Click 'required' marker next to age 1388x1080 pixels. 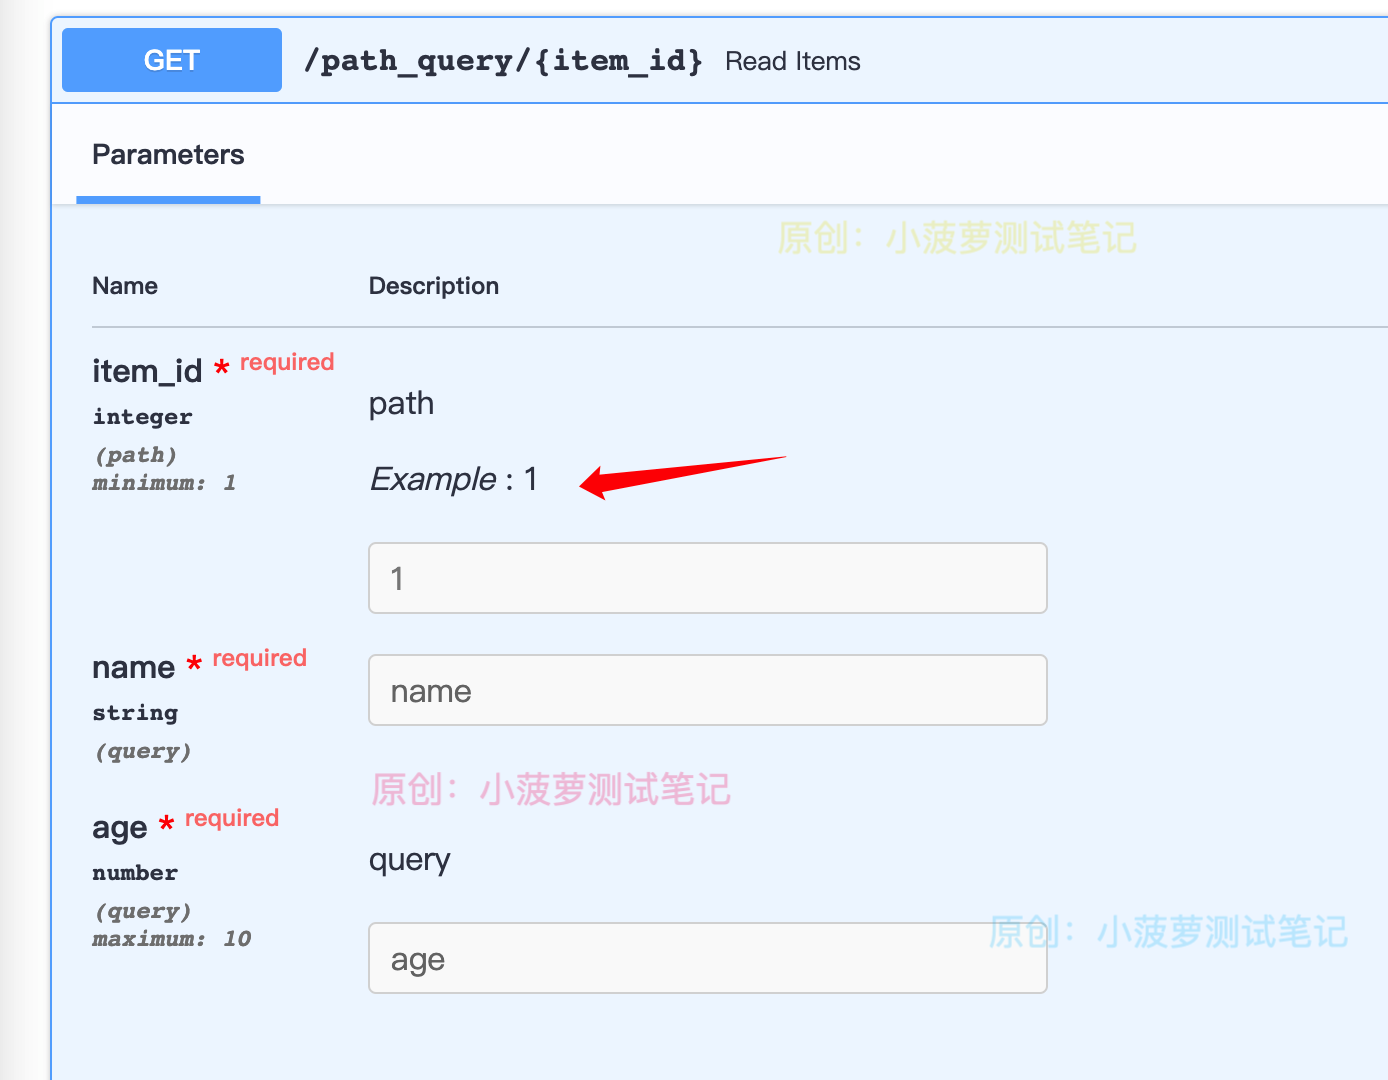(x=232, y=818)
